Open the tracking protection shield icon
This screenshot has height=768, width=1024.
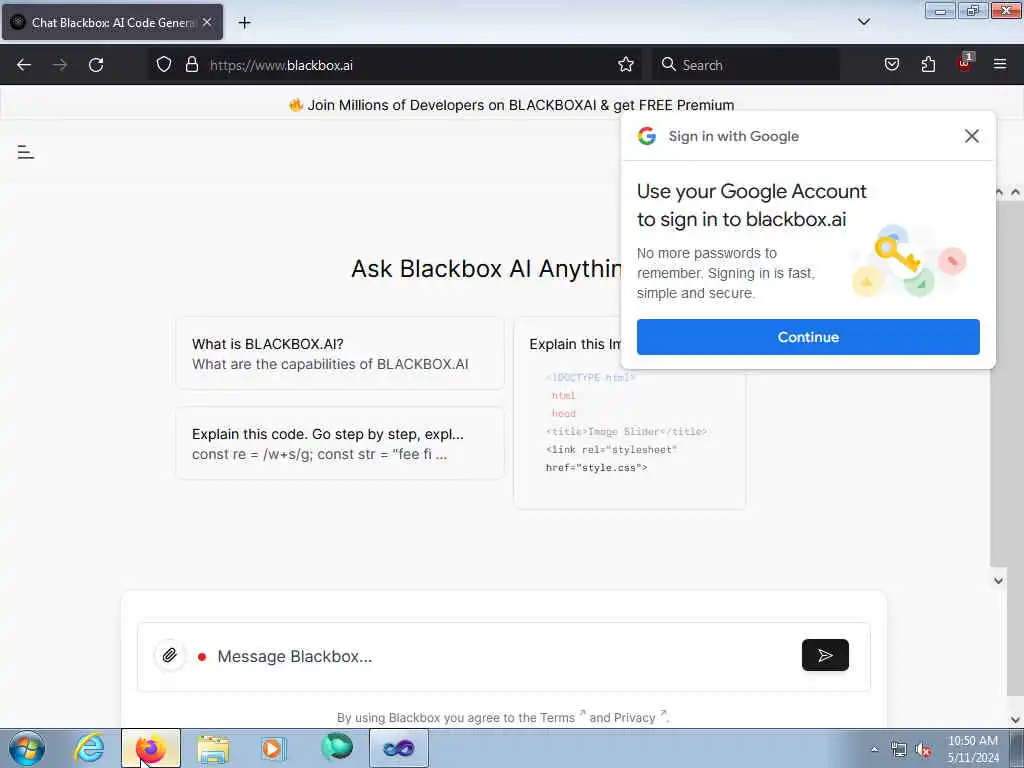click(x=164, y=65)
